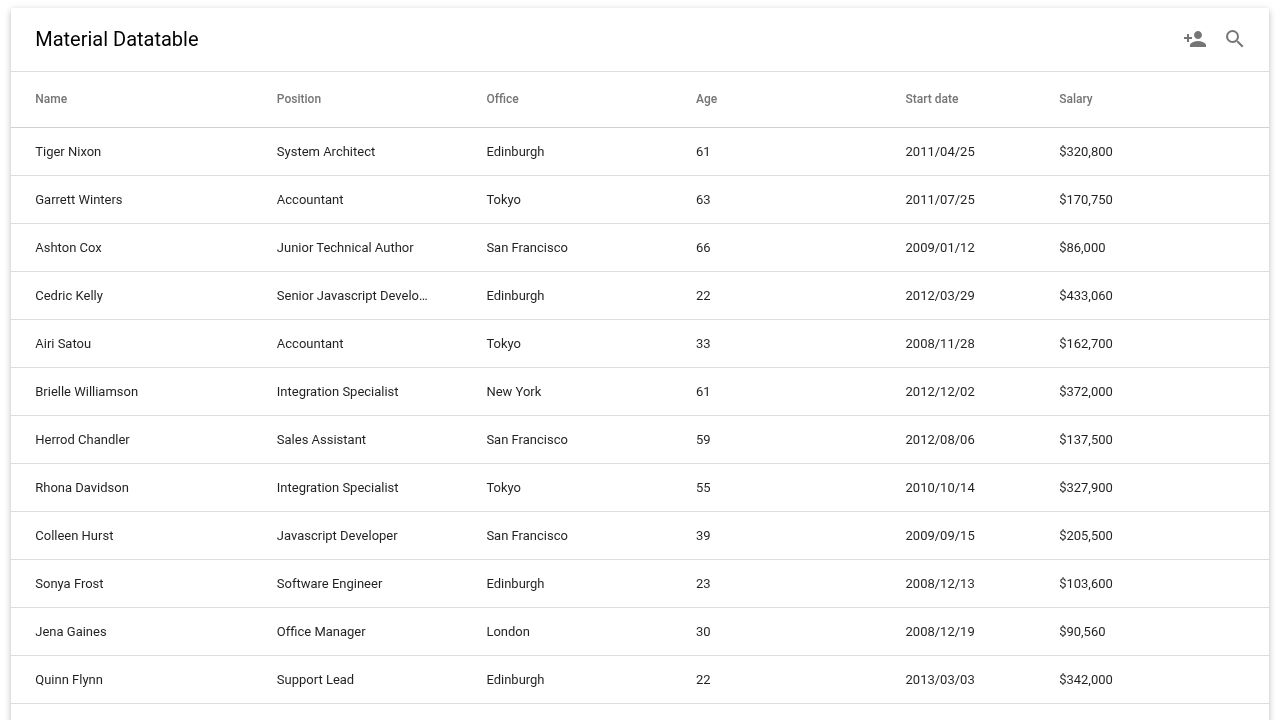Click Quinn Flynn's Support Lead position

(x=315, y=680)
